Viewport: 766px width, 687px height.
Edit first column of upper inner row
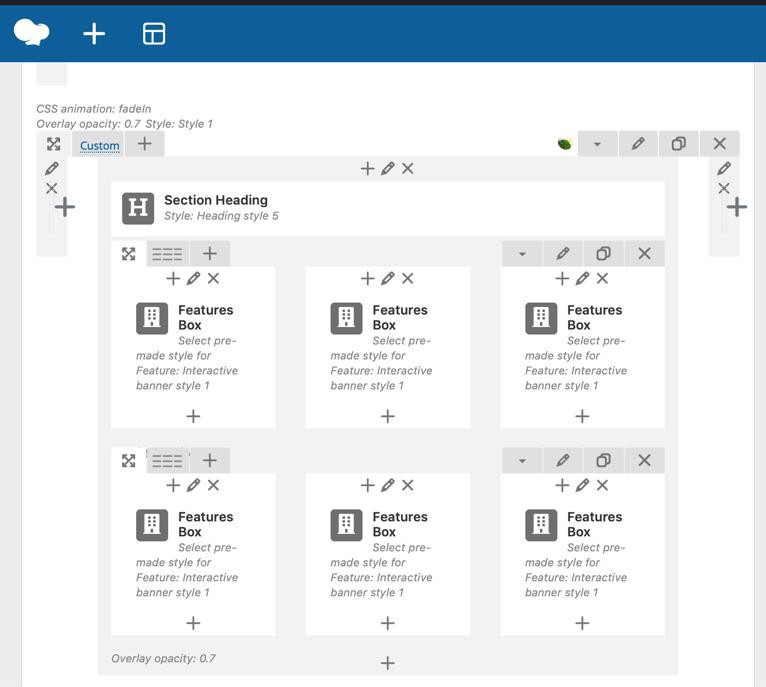[193, 279]
